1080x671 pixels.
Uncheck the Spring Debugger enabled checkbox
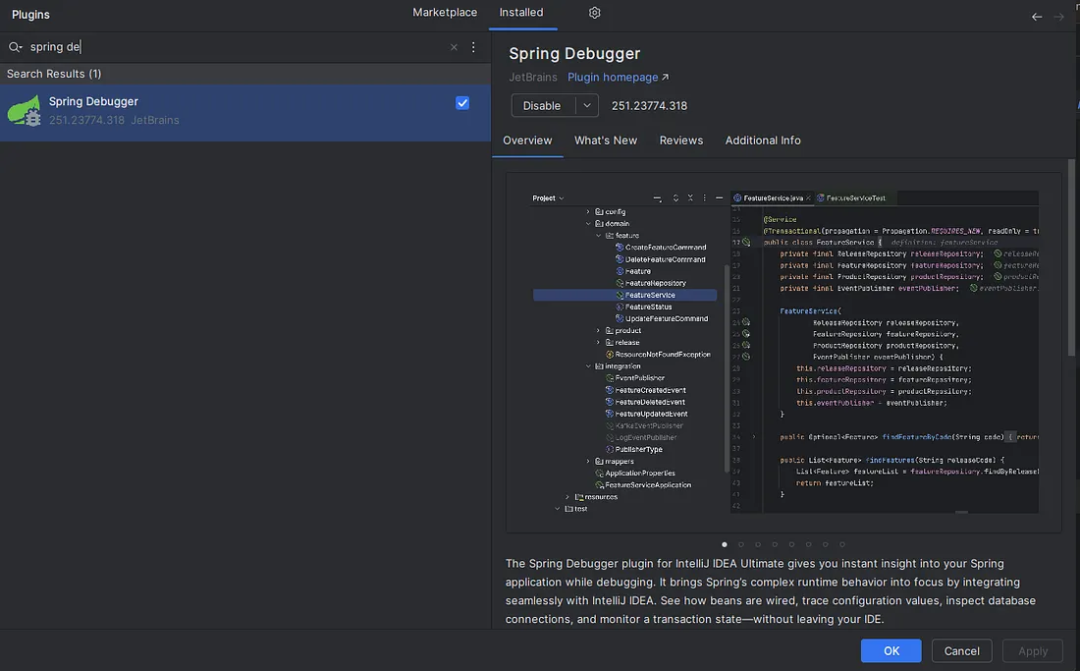point(462,103)
